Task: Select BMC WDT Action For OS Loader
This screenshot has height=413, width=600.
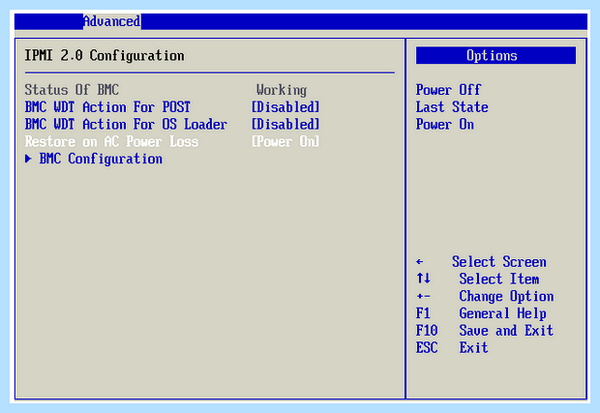Action: tap(126, 124)
